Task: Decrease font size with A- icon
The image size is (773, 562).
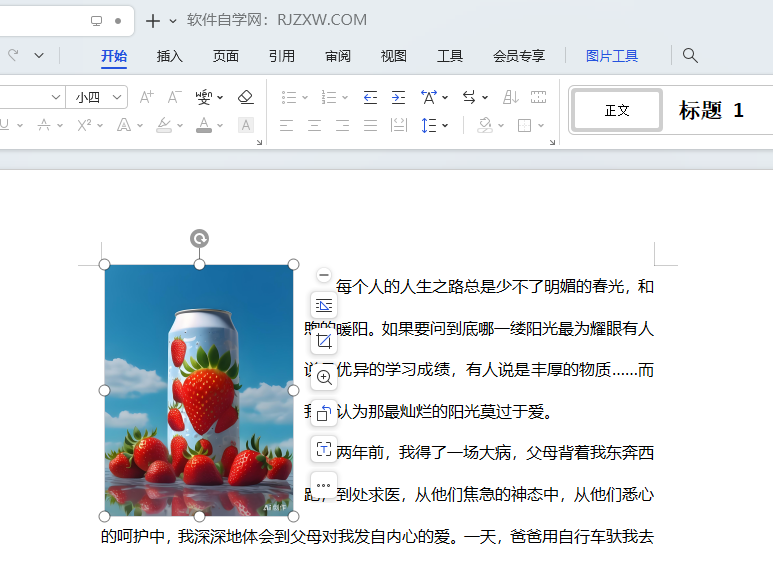Action: [174, 97]
